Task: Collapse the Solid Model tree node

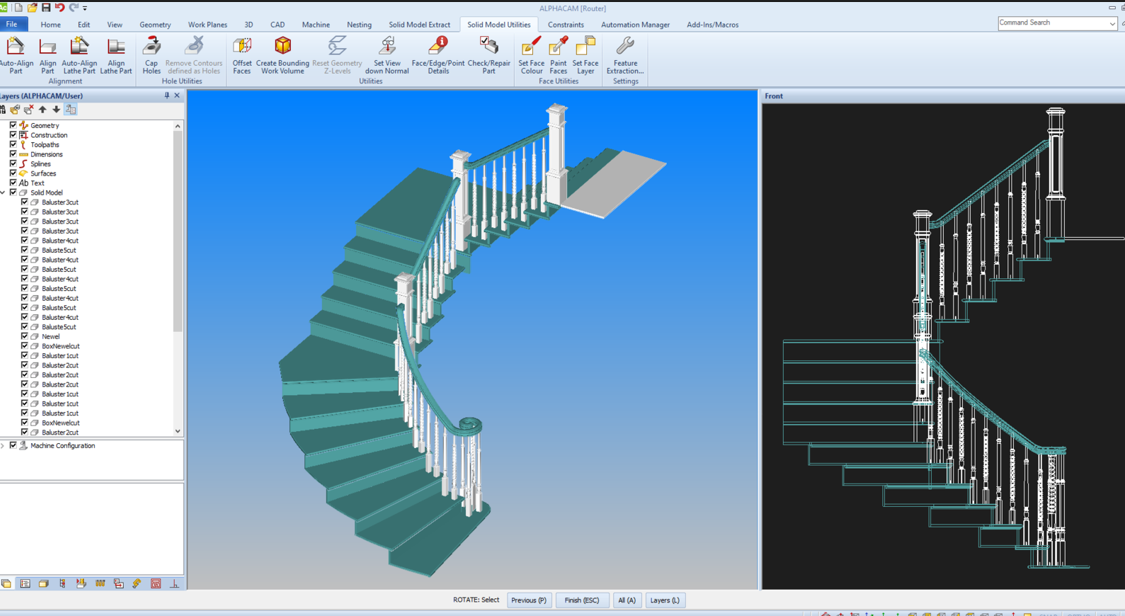Action: point(3,193)
